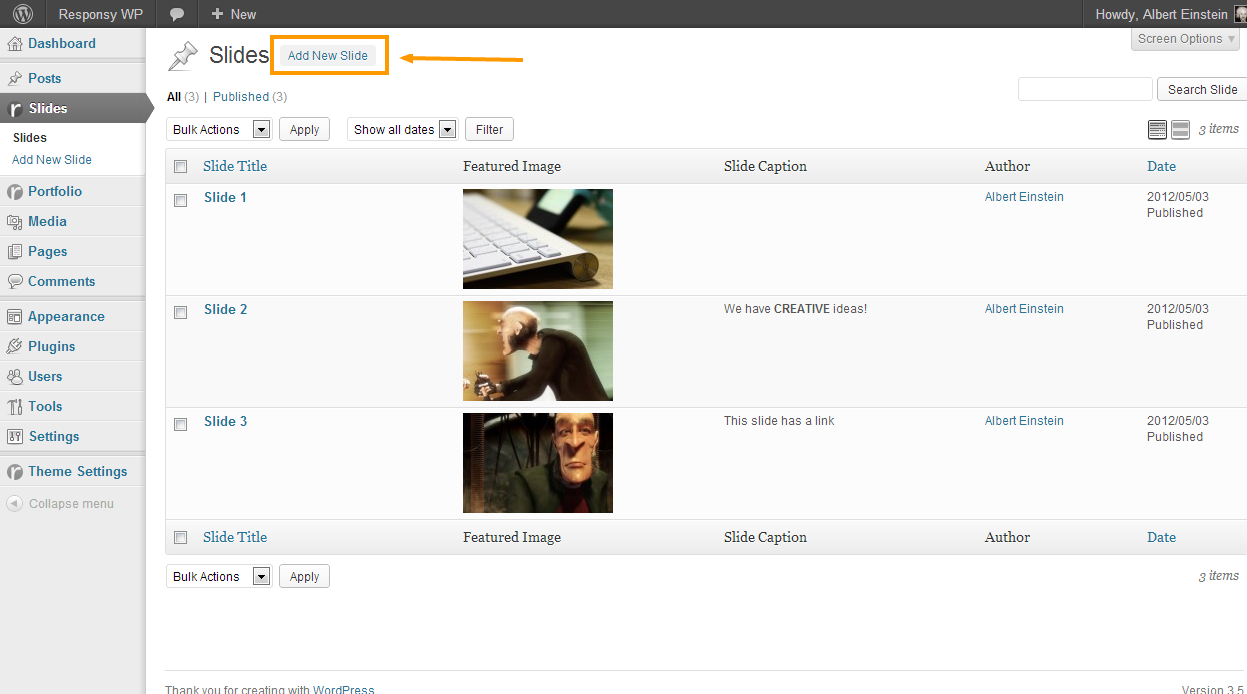Click the Plugins icon in sidebar

(14, 347)
